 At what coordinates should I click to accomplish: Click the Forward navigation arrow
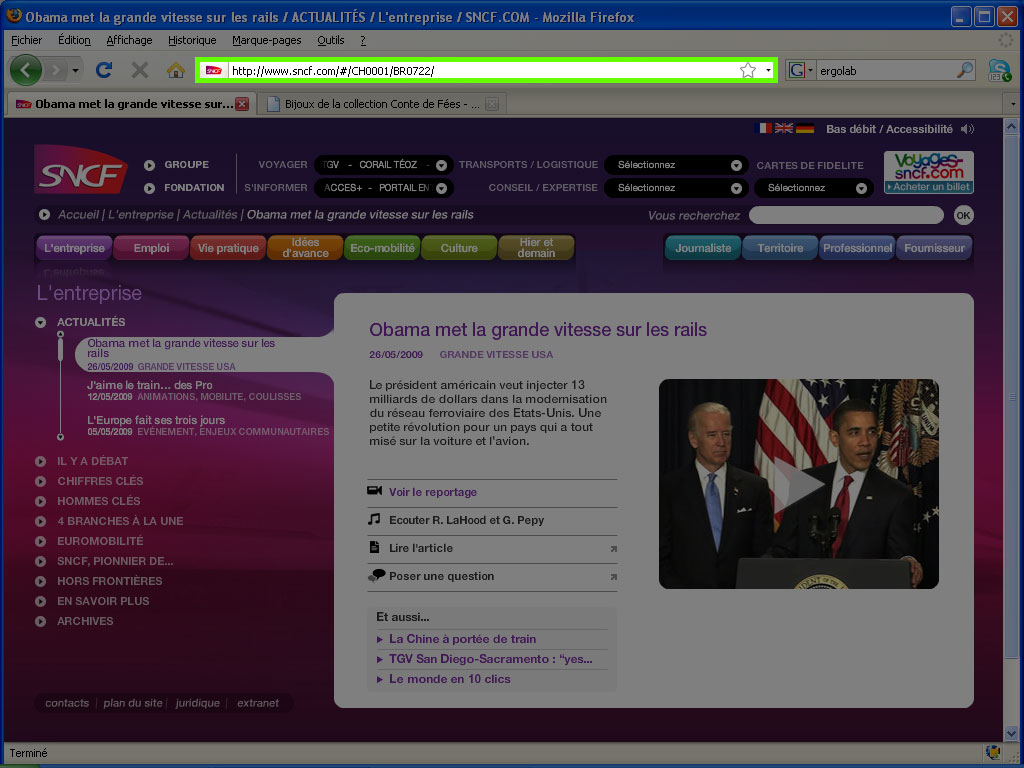tap(56, 70)
